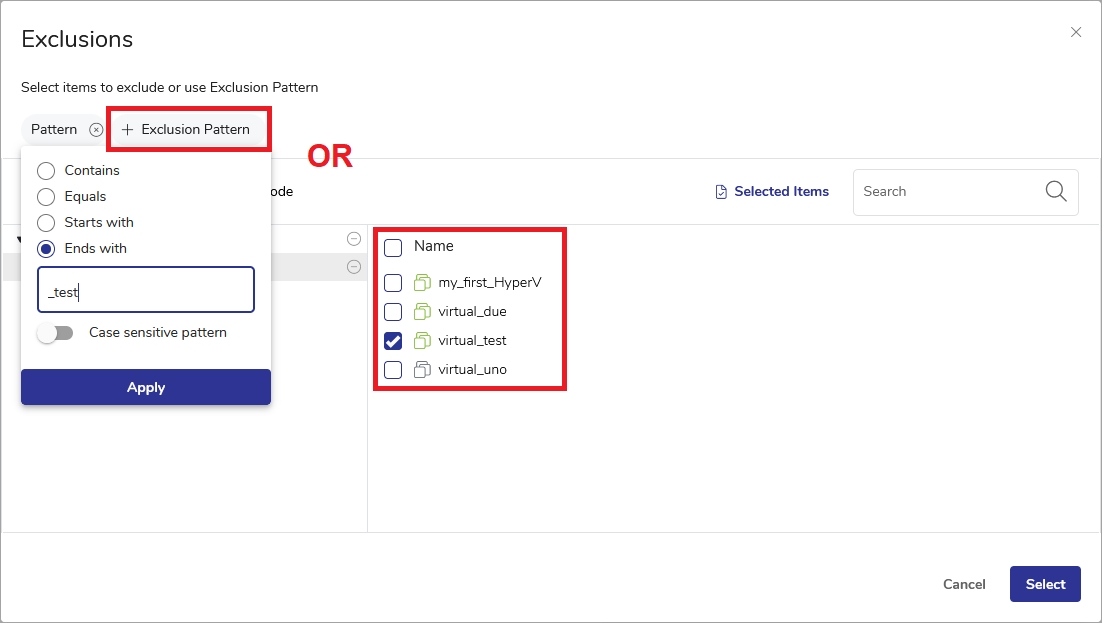Viewport: 1102px width, 623px height.
Task: Click the green VM icon for virtual_test
Action: tap(421, 341)
